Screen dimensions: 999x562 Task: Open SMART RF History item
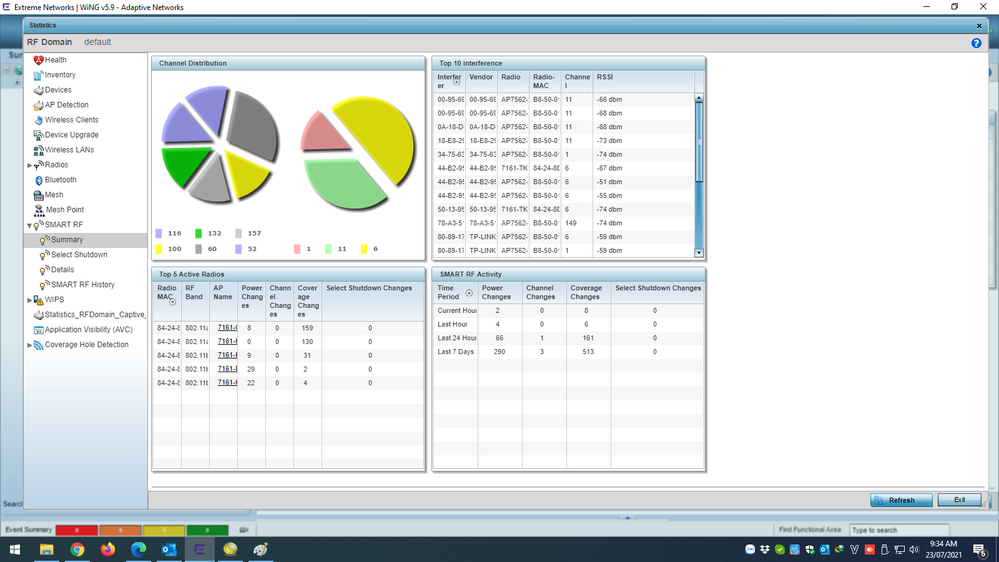[x=82, y=285]
